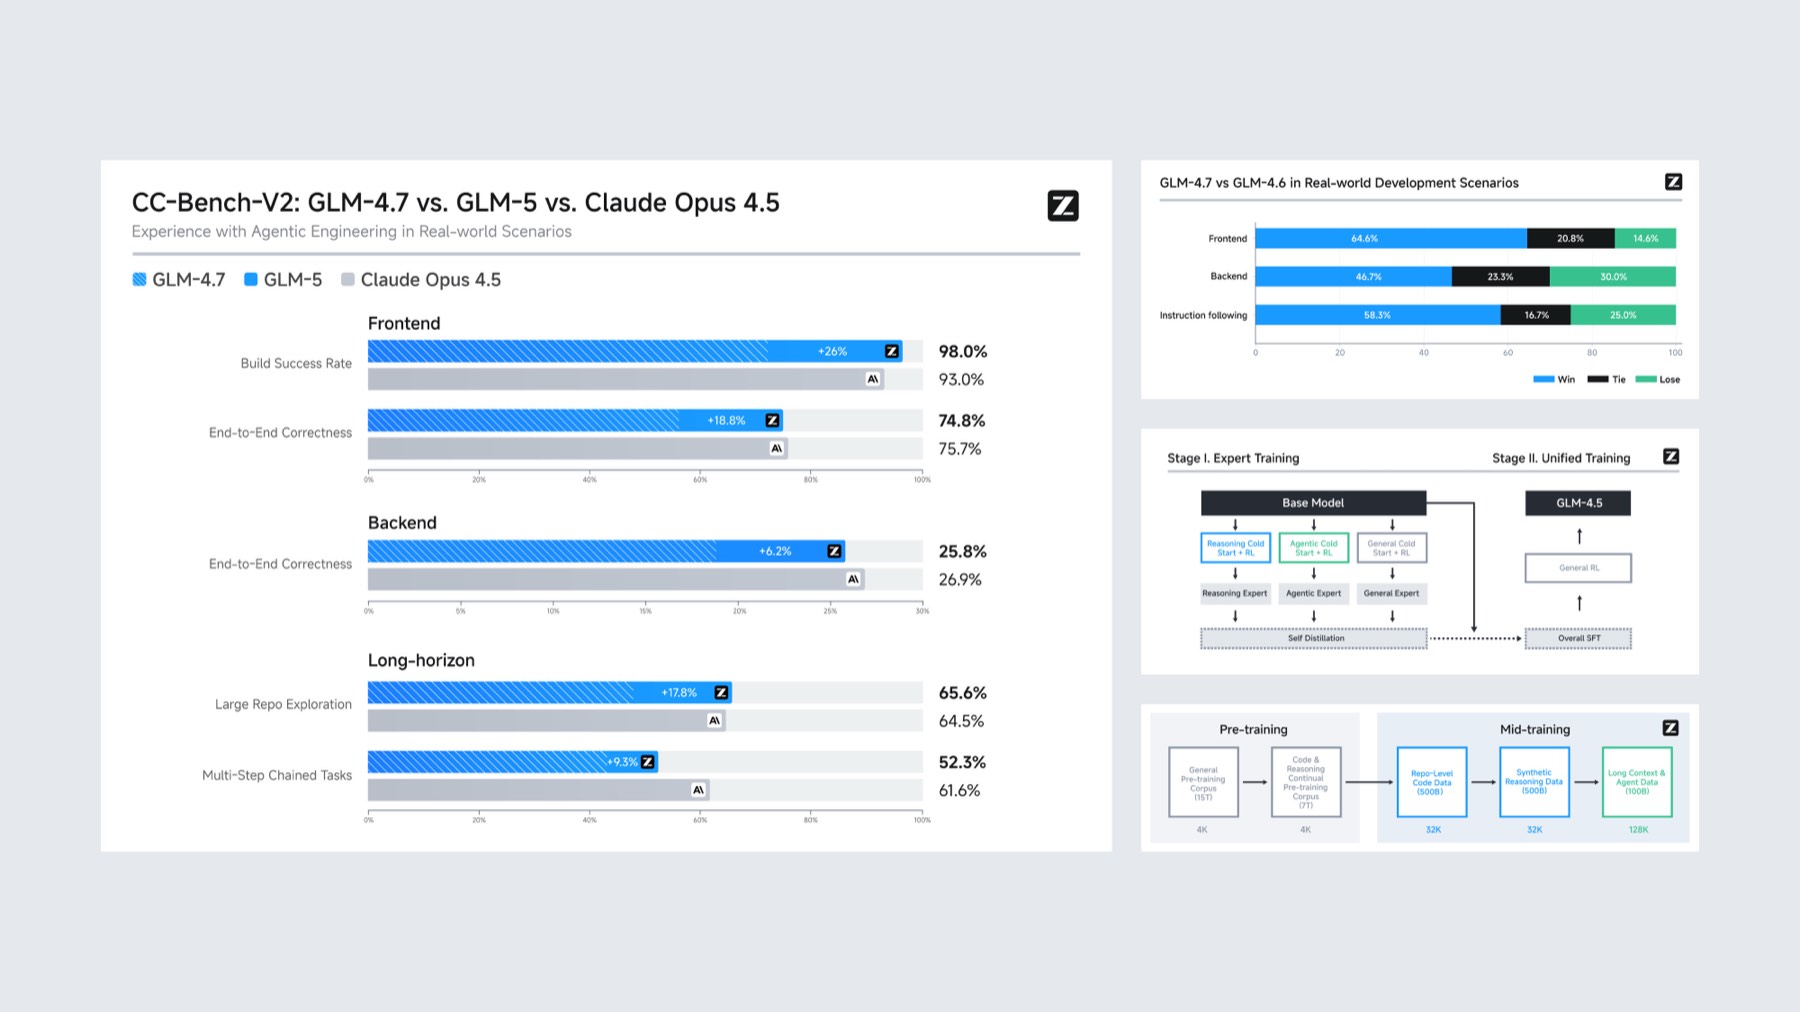Click the green Lose legend marker

coord(1646,379)
